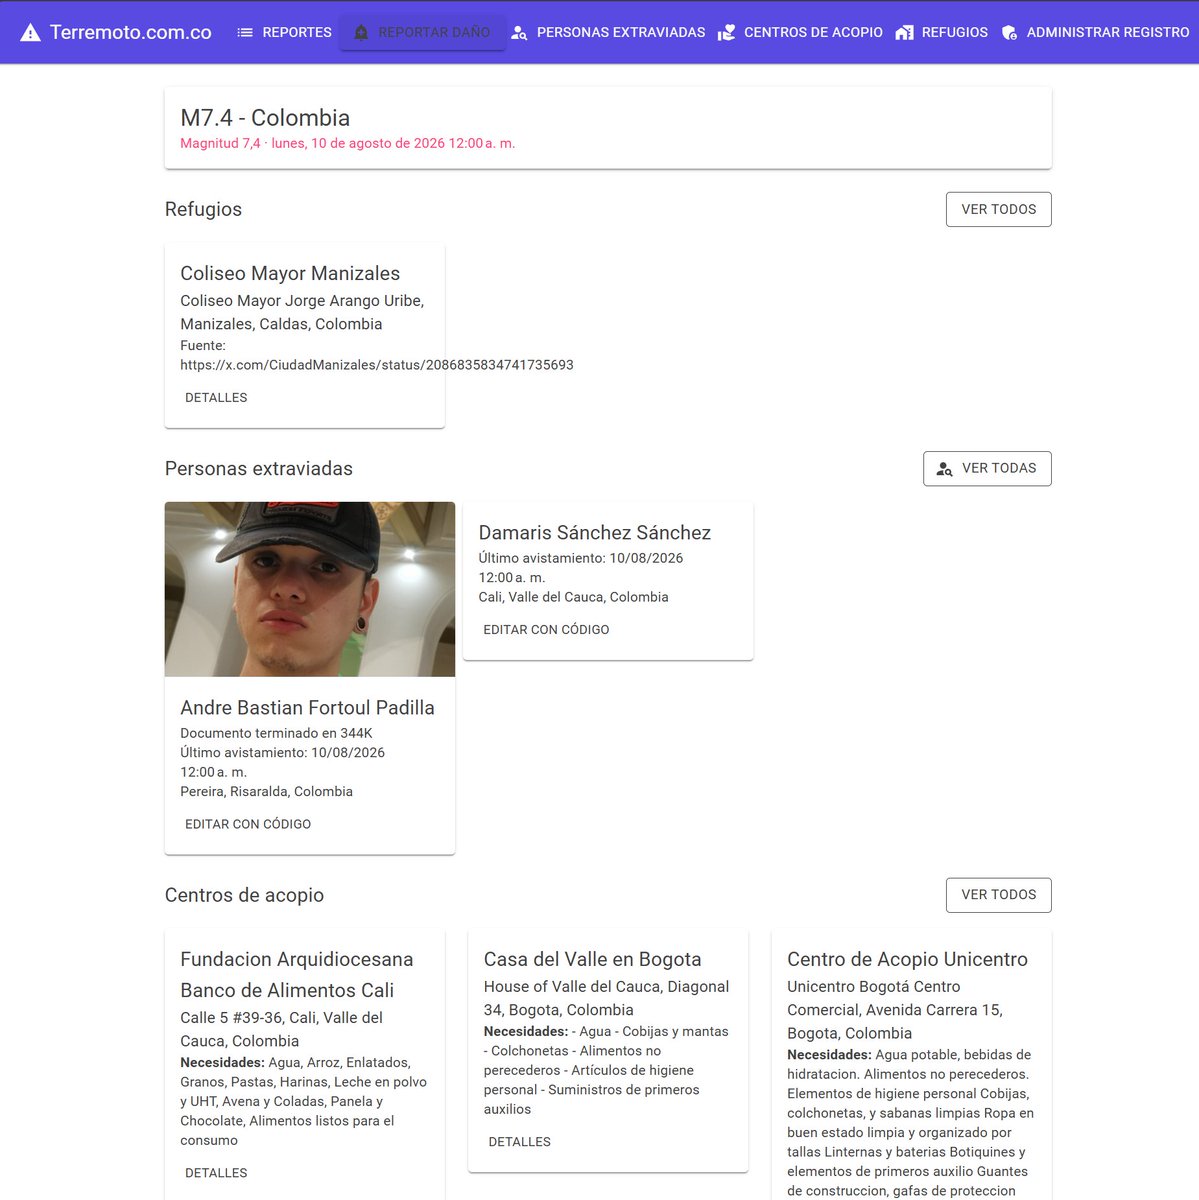Click the x.com CiudadManizales source URL
Screen dimensions: 1199x1200
click(x=377, y=365)
